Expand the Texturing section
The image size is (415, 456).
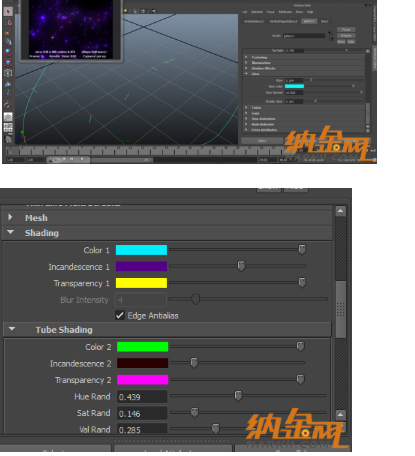pyautogui.click(x=303, y=57)
